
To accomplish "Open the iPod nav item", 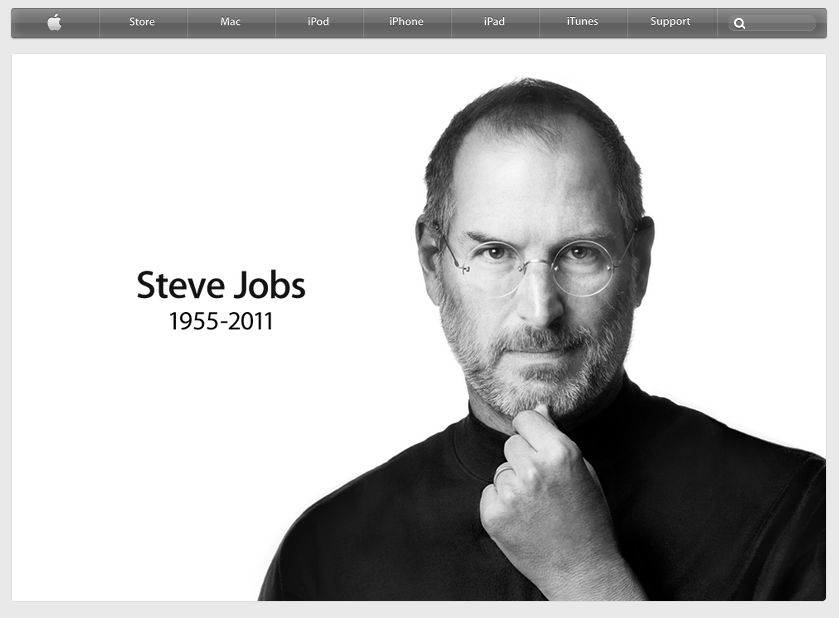I will click(318, 22).
